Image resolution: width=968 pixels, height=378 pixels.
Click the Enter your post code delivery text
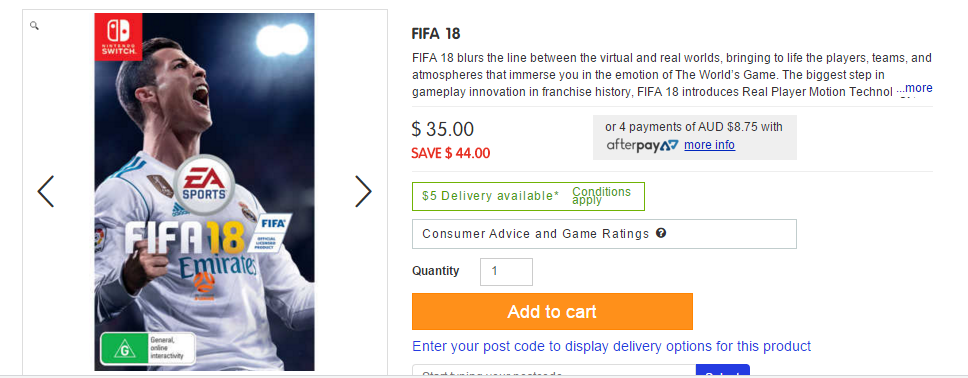pos(611,346)
